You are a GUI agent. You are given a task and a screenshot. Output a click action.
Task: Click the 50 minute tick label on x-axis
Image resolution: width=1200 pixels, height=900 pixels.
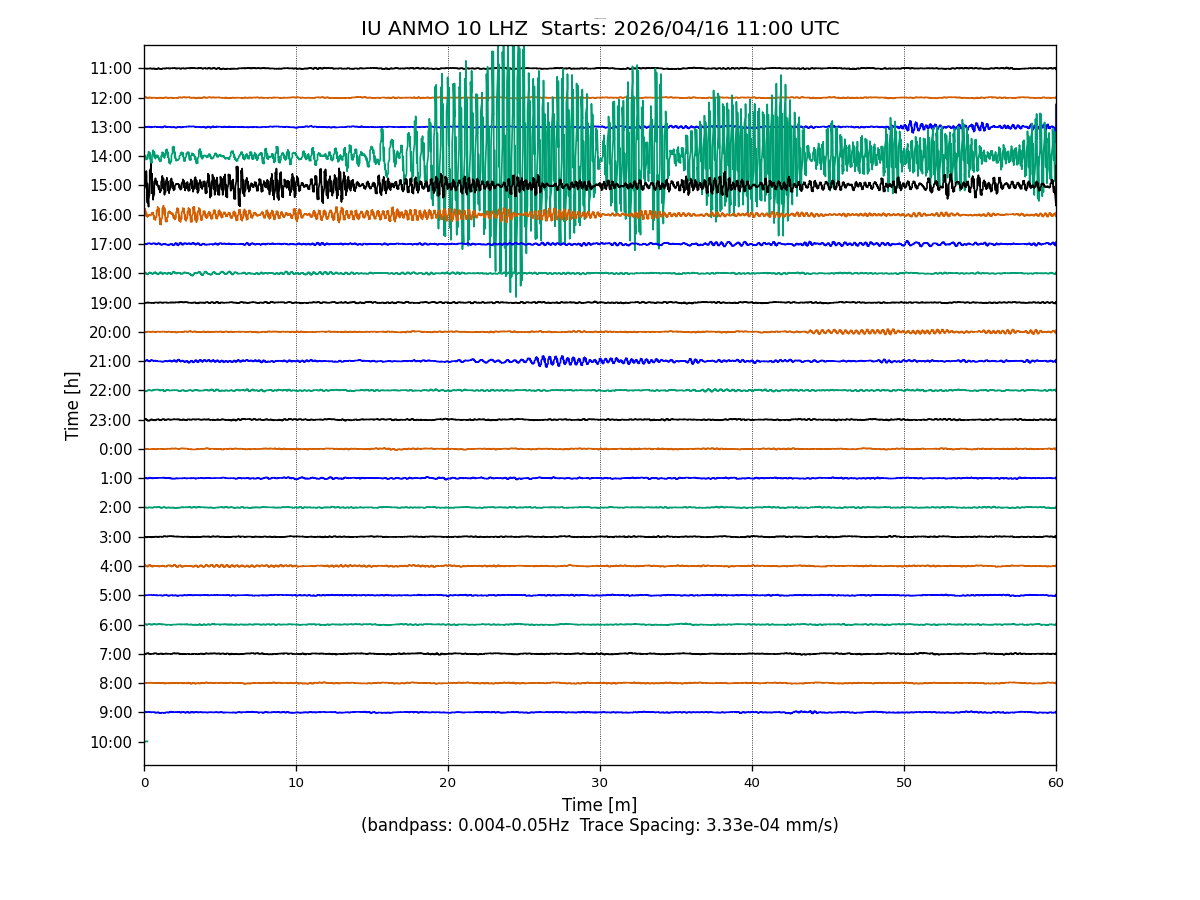pos(904,783)
